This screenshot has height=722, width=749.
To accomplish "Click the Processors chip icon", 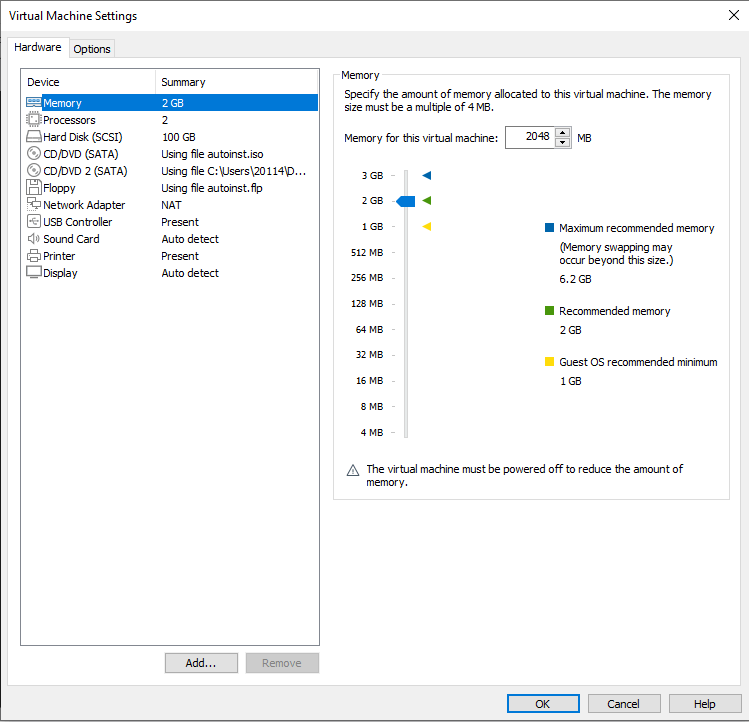I will coord(33,119).
